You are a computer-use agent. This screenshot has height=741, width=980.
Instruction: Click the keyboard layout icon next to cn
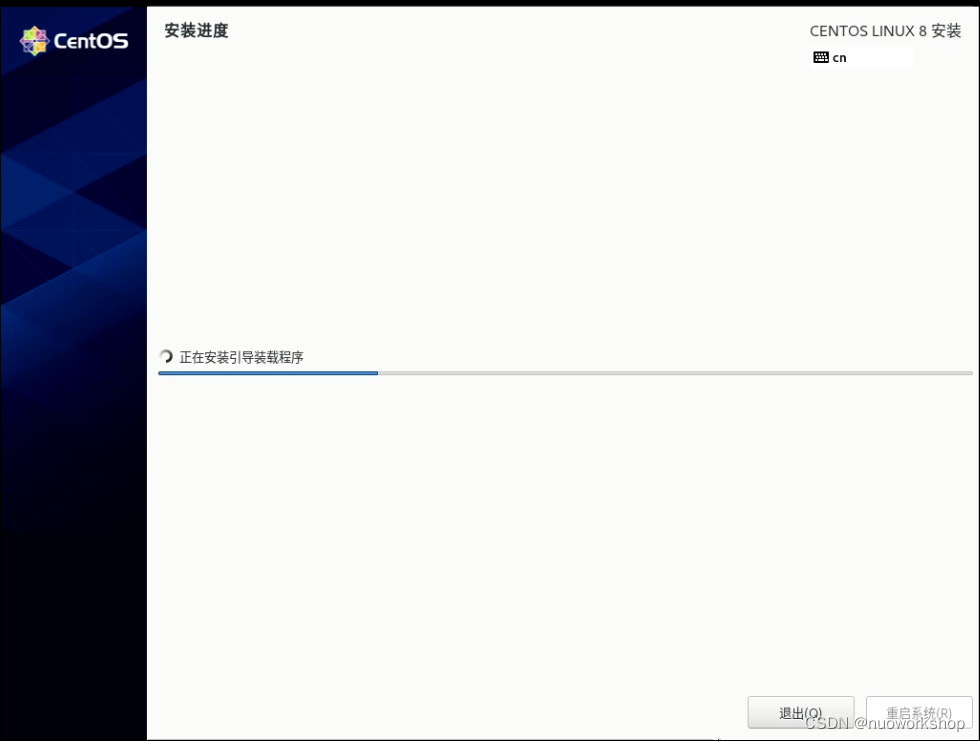[x=821, y=57]
